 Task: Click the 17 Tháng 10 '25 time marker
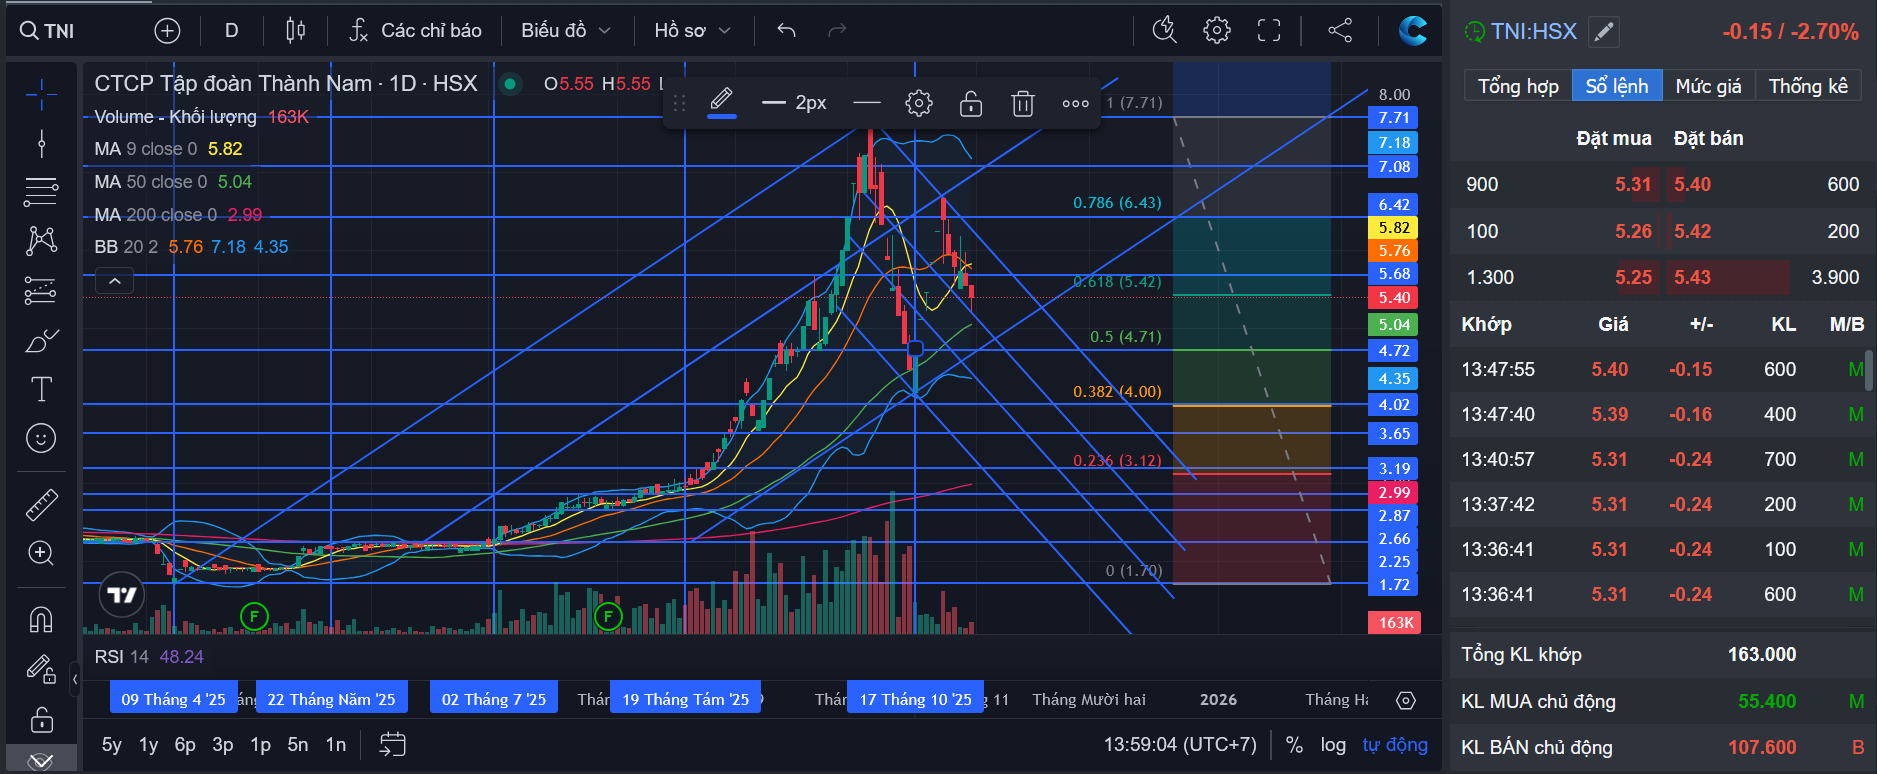(x=915, y=699)
